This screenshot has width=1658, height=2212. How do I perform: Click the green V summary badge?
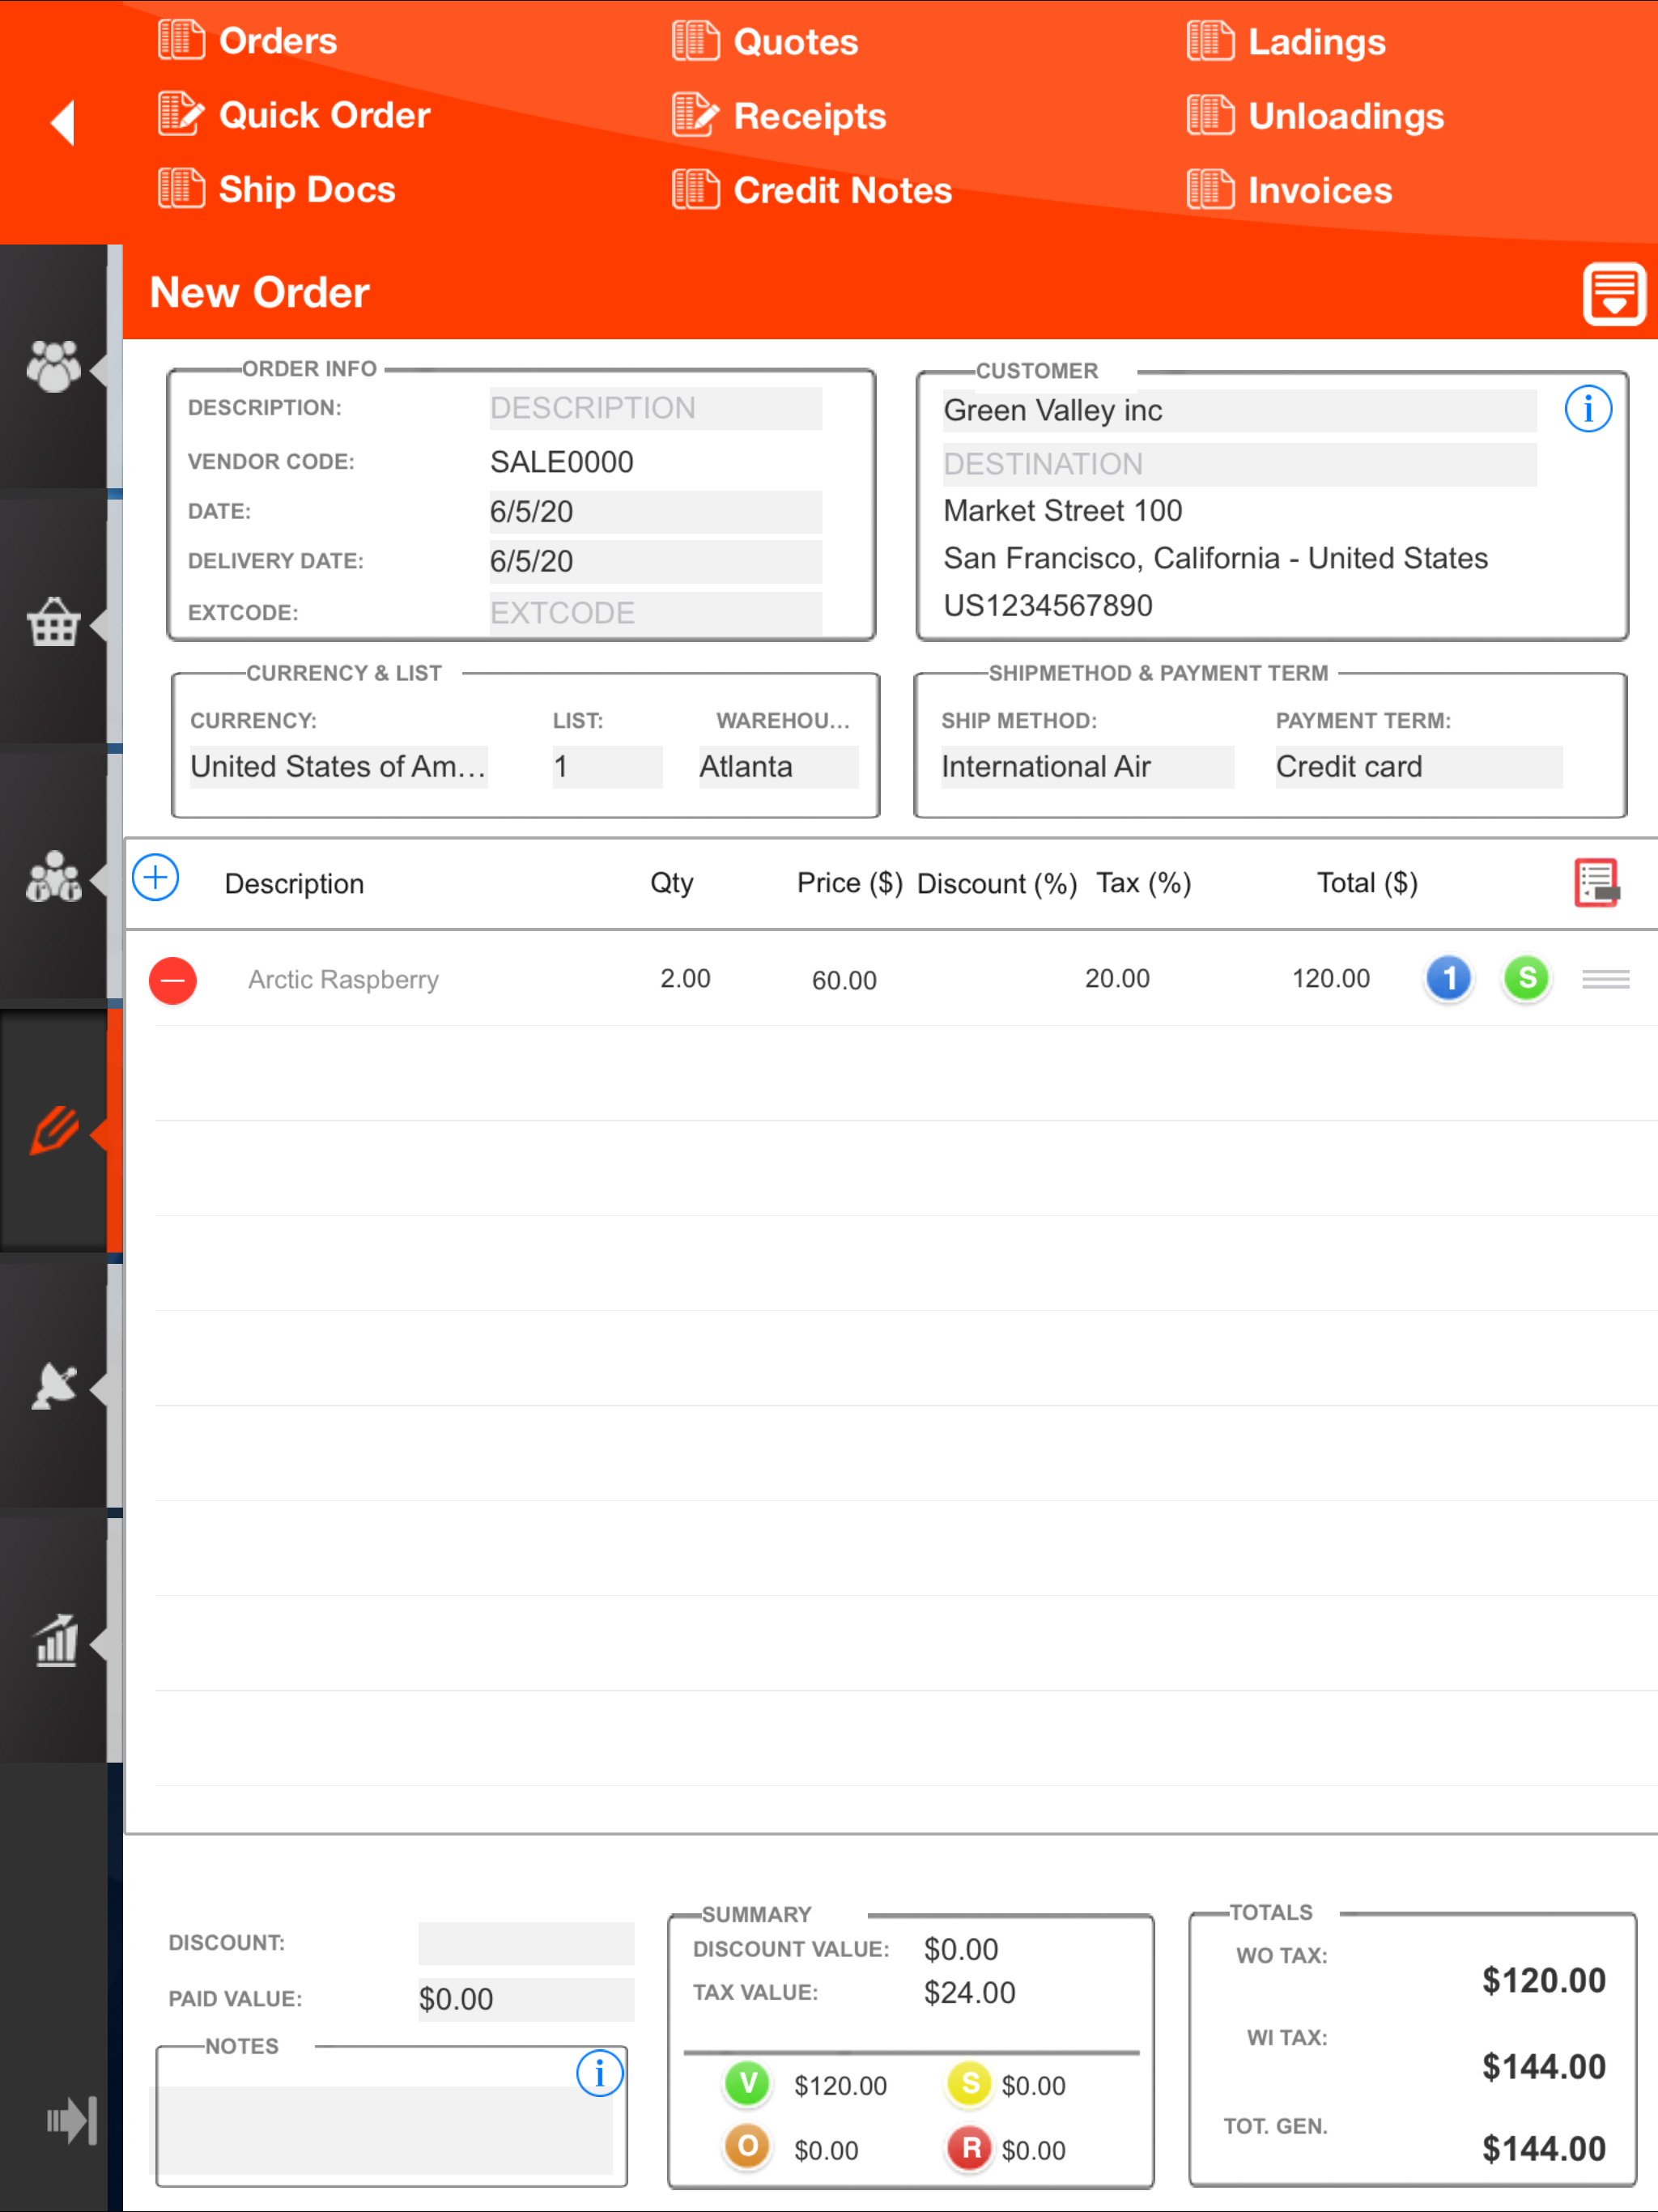pyautogui.click(x=747, y=2084)
